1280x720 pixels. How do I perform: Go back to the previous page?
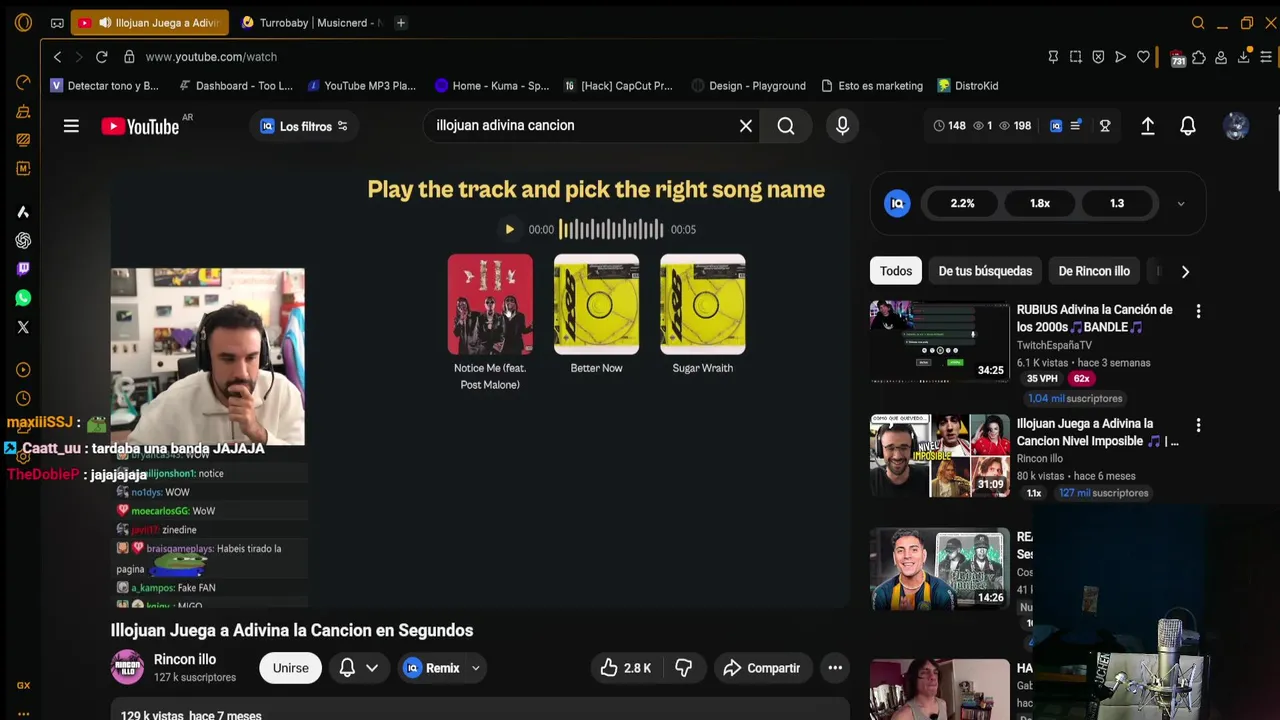click(x=57, y=57)
